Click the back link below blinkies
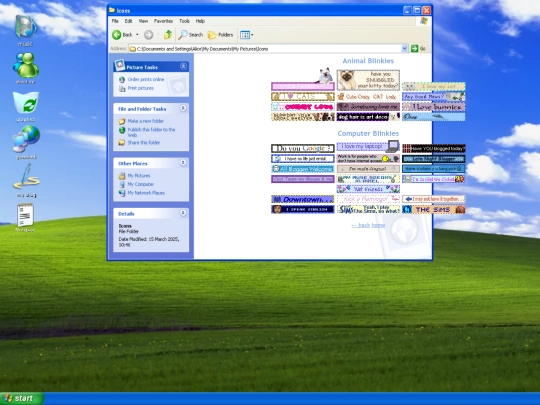 361,225
